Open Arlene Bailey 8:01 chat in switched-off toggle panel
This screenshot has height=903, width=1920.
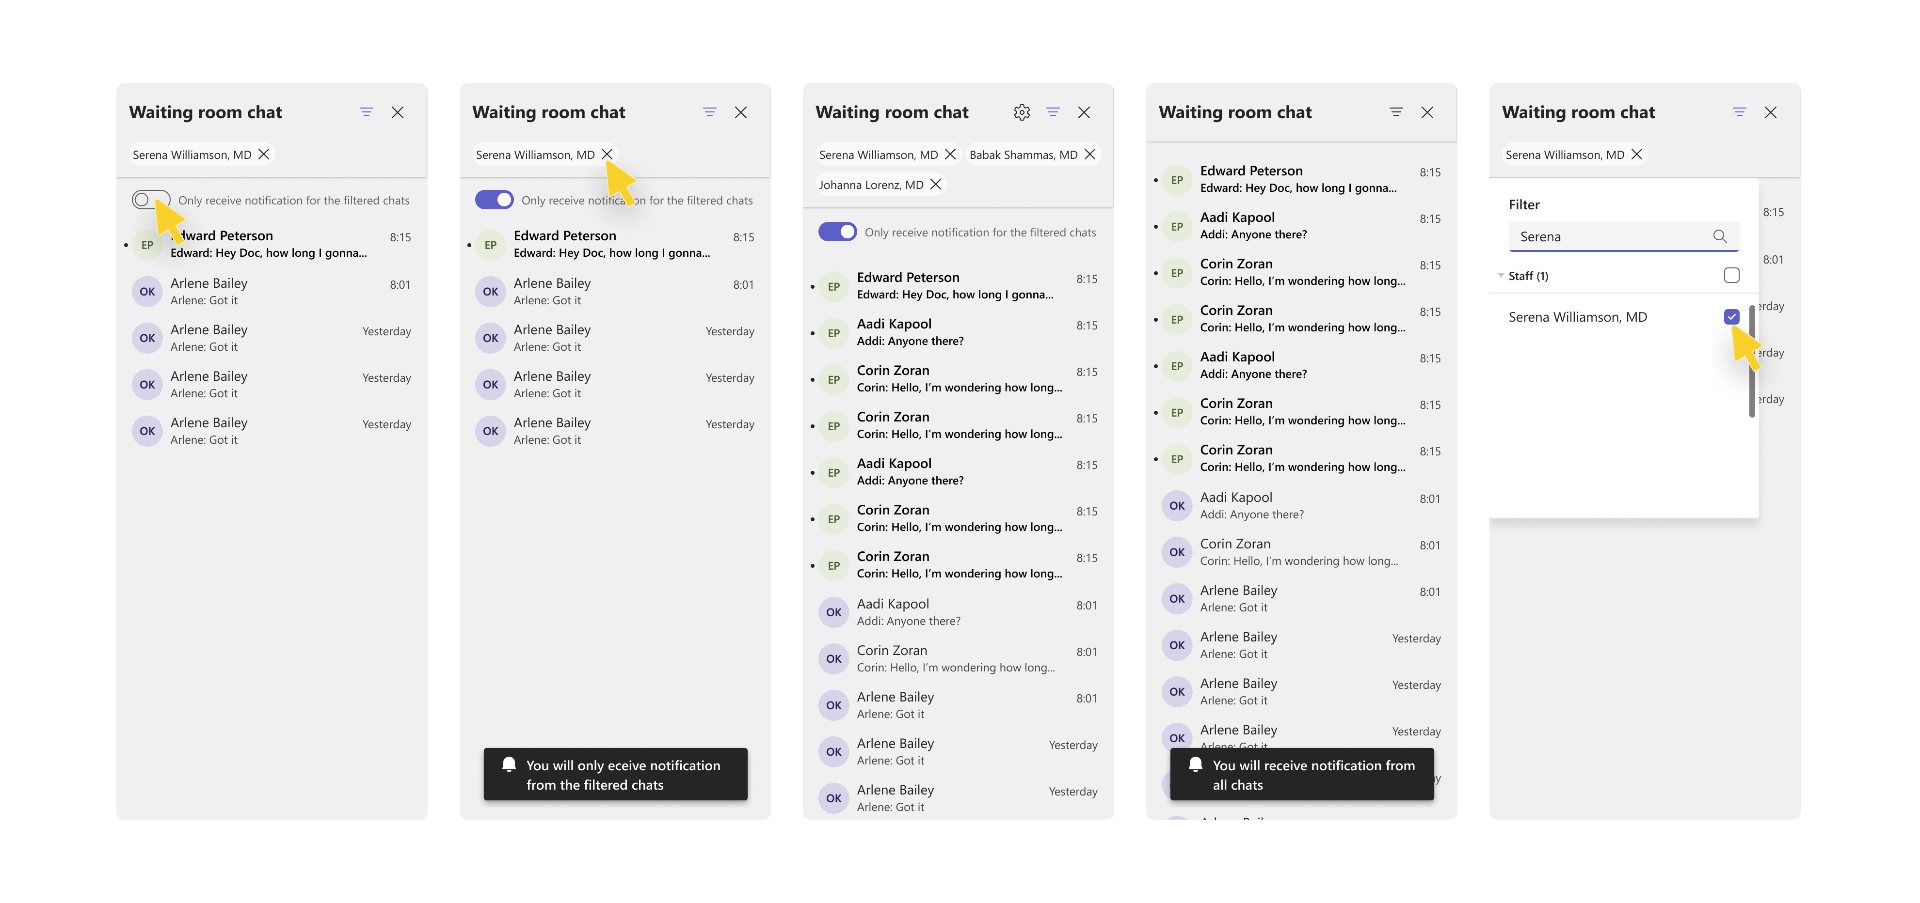[272, 292]
